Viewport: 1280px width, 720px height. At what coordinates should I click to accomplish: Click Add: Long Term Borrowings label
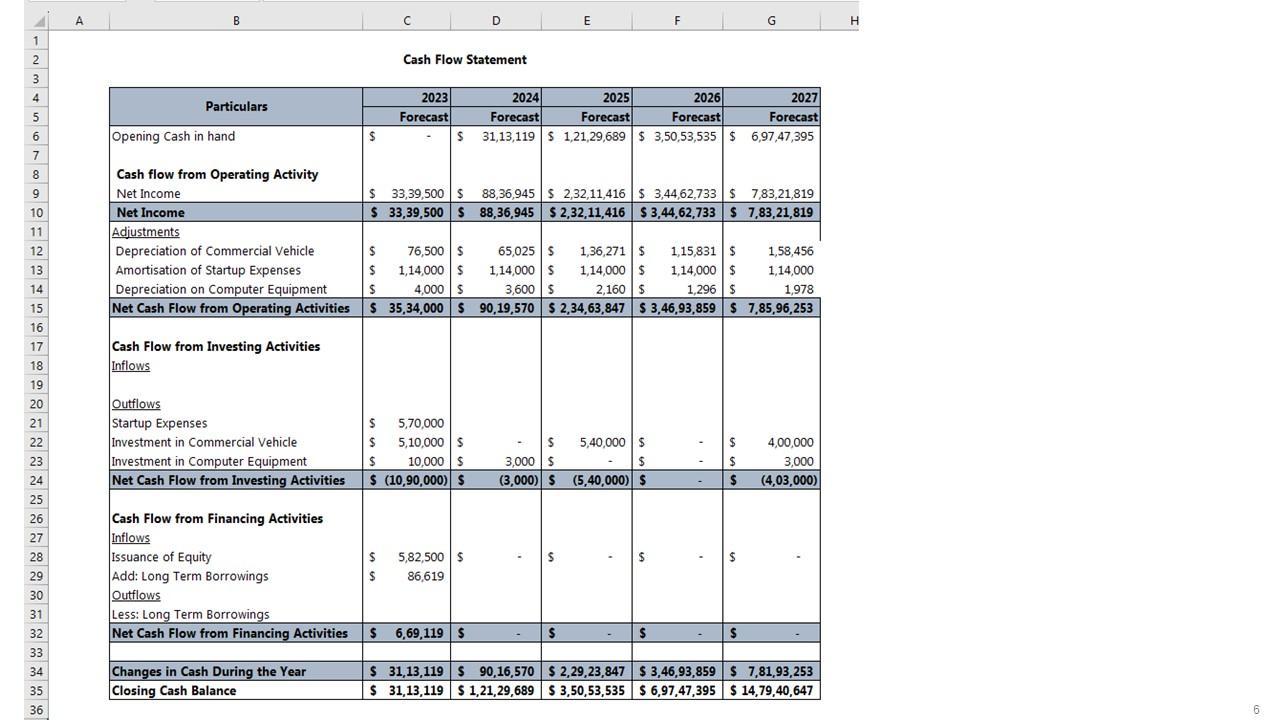[190, 577]
